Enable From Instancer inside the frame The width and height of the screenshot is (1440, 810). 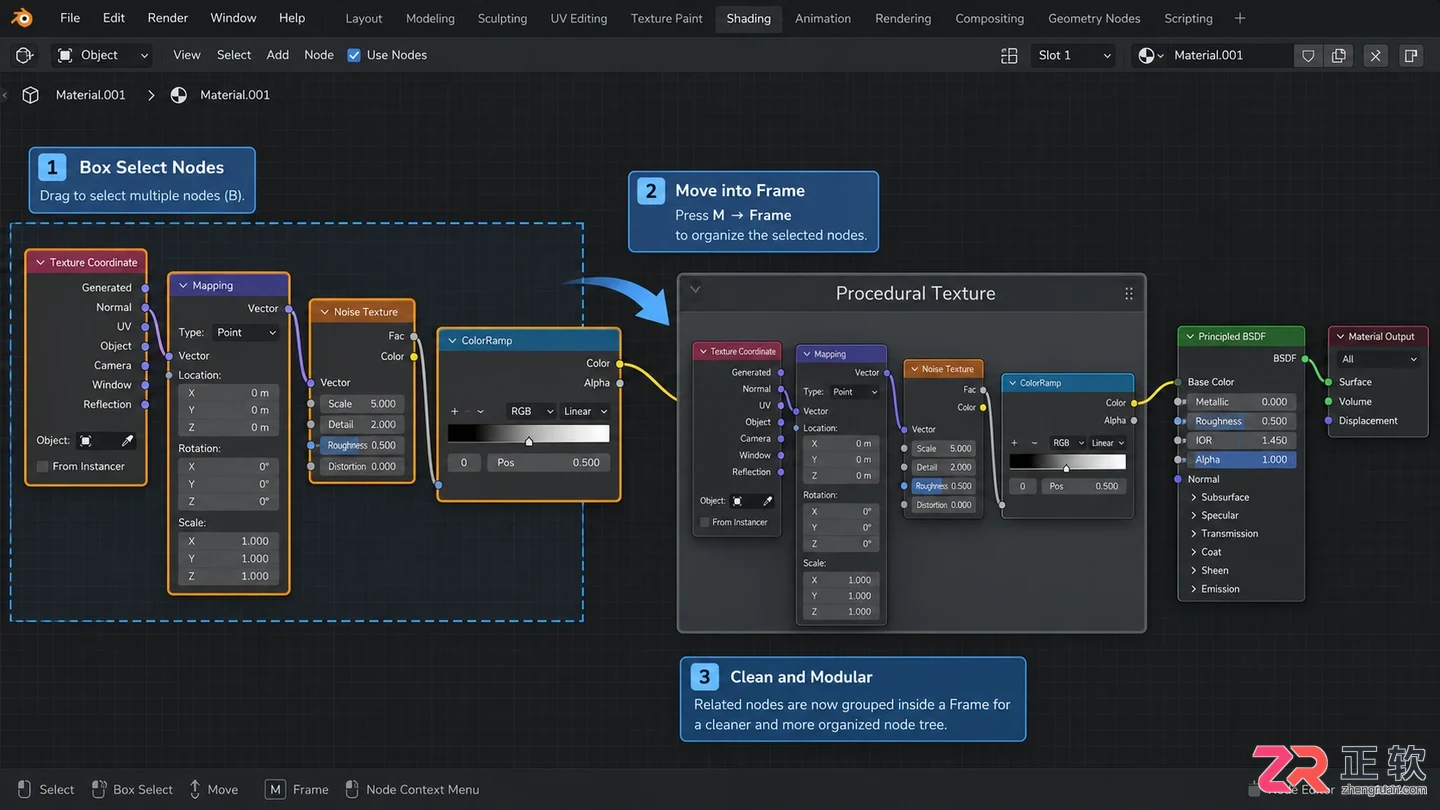pos(704,522)
